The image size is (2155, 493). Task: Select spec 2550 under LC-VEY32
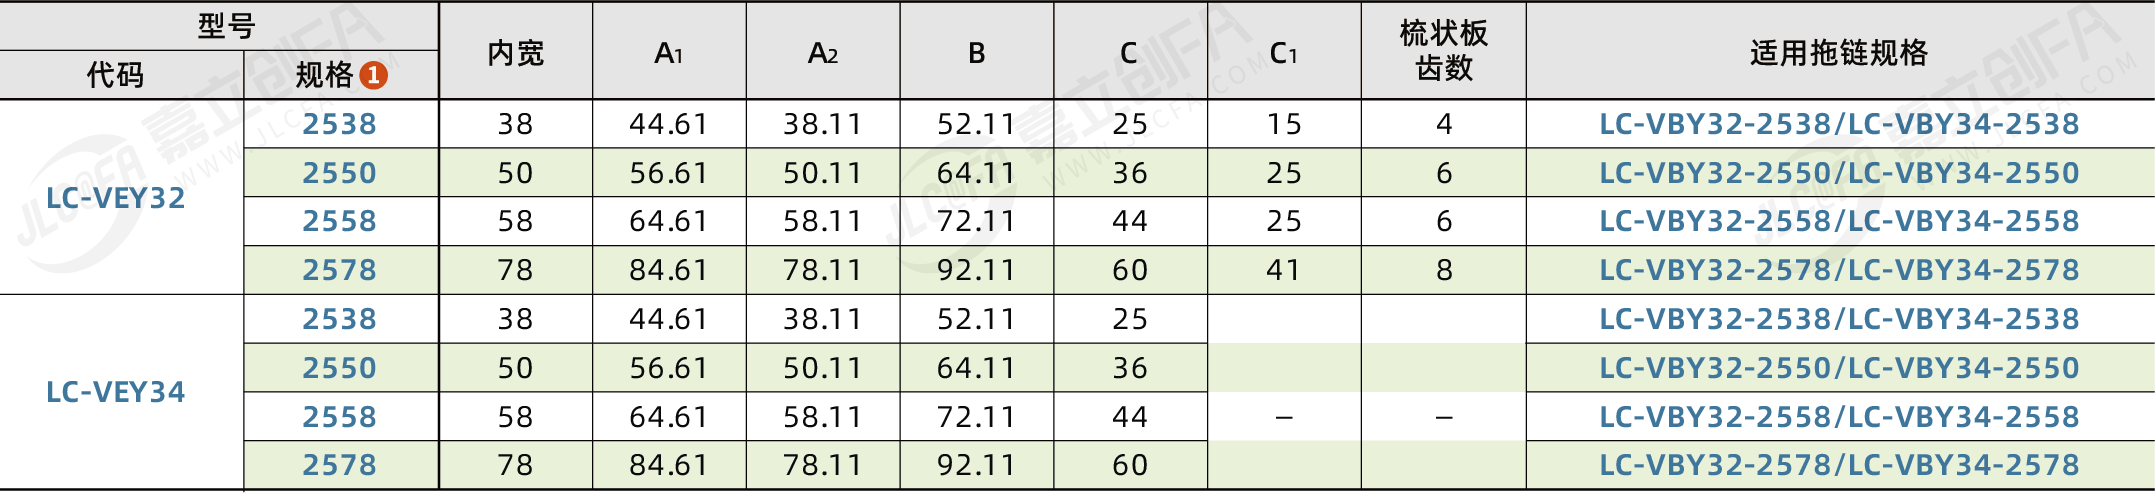pos(340,173)
